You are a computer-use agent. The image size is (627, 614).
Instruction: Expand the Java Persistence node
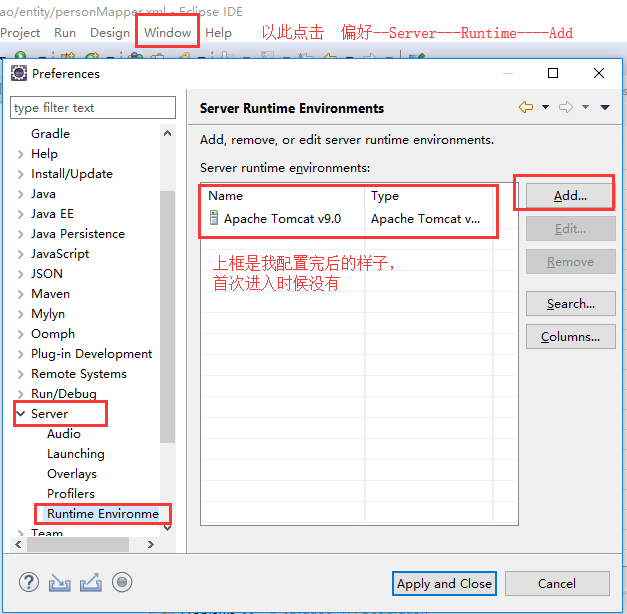[x=21, y=234]
